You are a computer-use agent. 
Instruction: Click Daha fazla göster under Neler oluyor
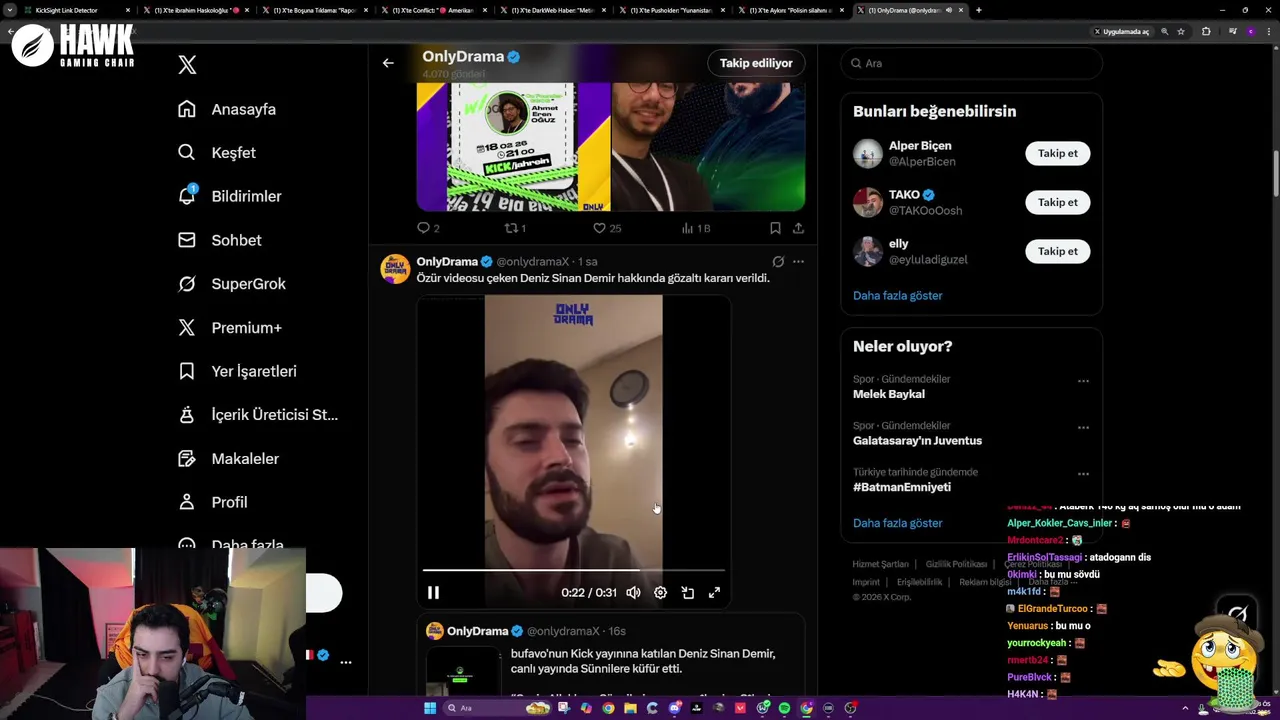coord(897,523)
